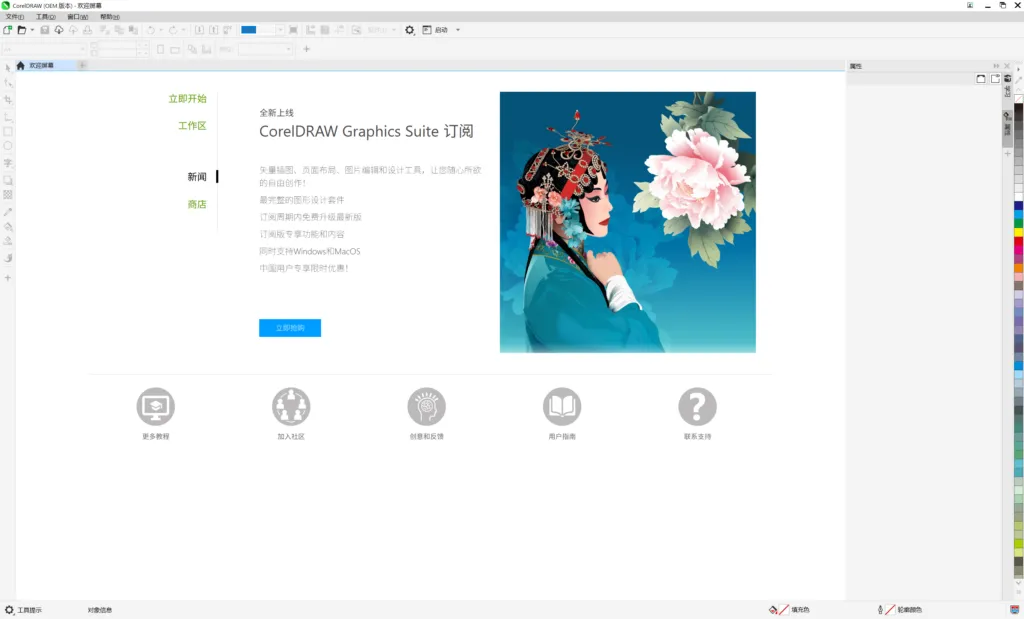Click the 填充色 fill indicator in status bar
The height and width of the screenshot is (619, 1024).
[789, 610]
